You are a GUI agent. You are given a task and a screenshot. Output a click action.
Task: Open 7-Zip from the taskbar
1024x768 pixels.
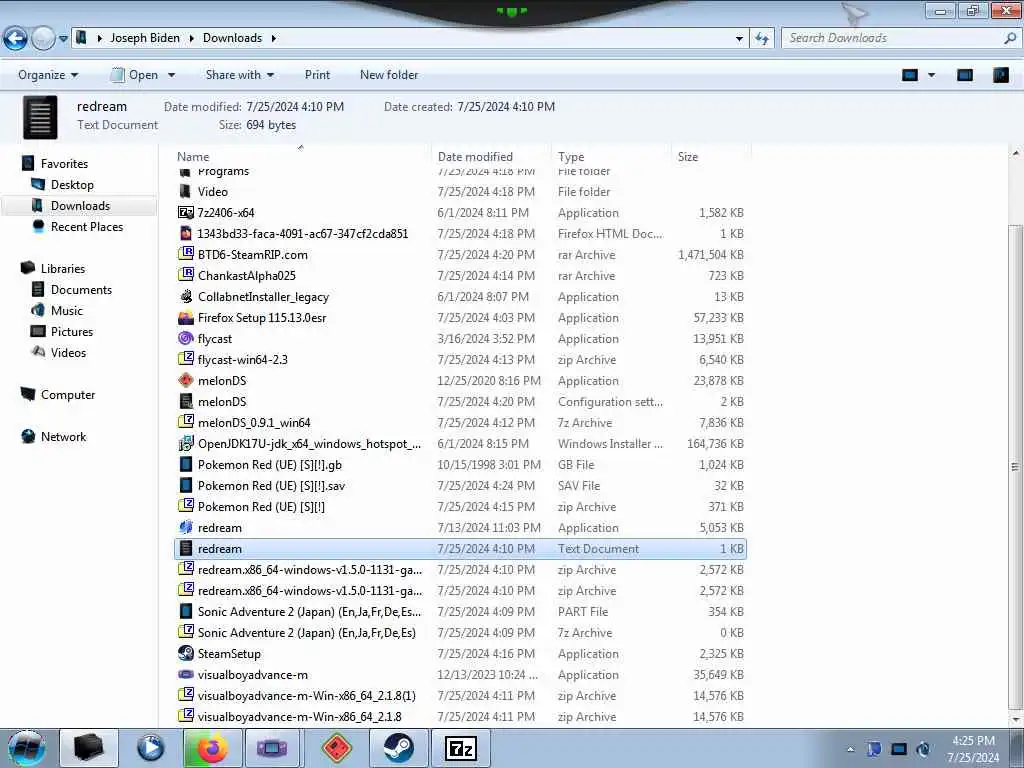coord(460,748)
